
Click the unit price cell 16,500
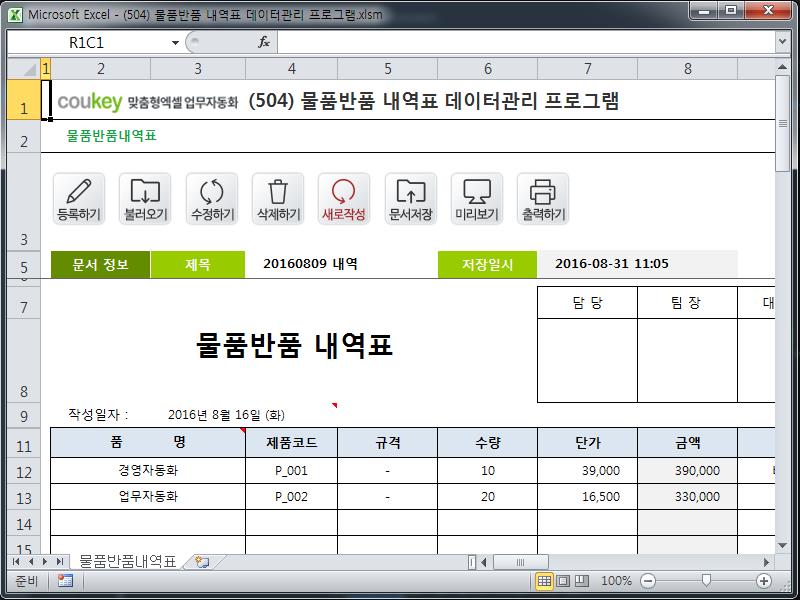coord(587,496)
